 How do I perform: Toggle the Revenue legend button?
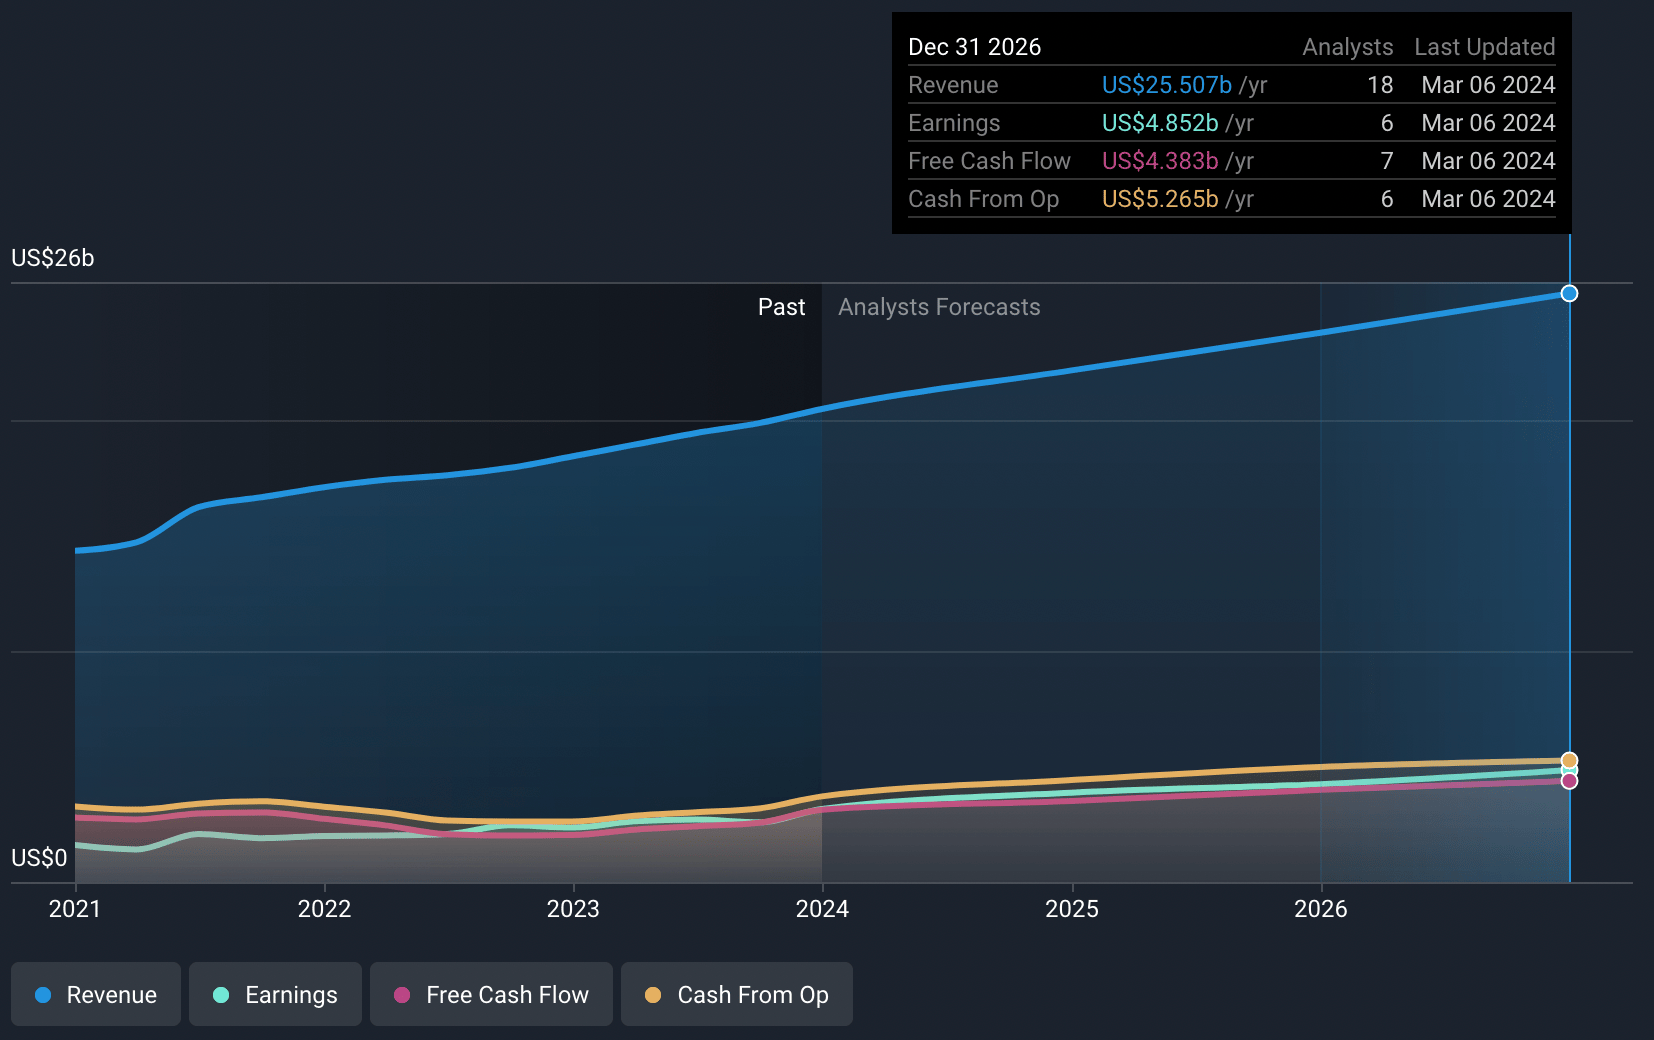(x=96, y=994)
